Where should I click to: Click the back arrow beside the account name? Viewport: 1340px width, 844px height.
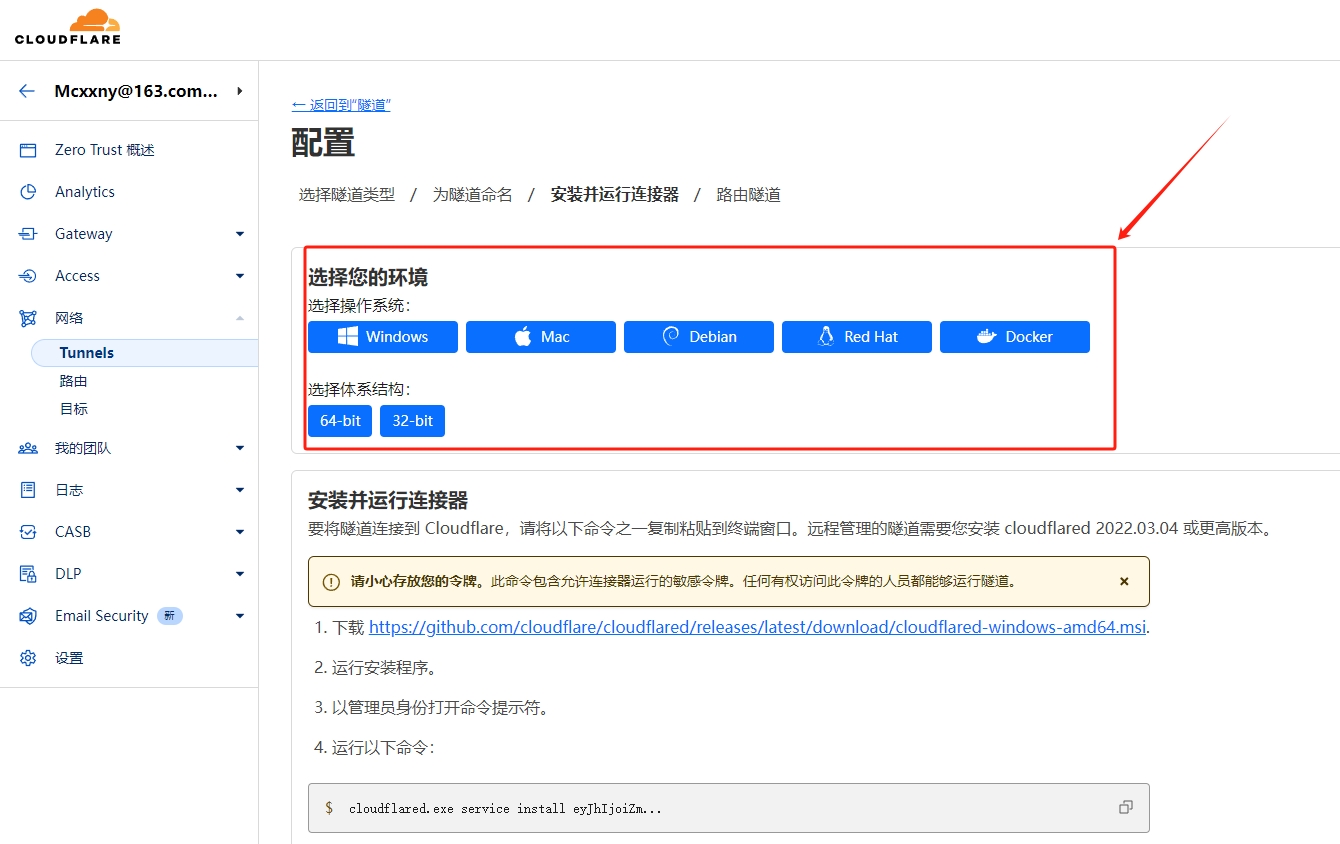[27, 91]
